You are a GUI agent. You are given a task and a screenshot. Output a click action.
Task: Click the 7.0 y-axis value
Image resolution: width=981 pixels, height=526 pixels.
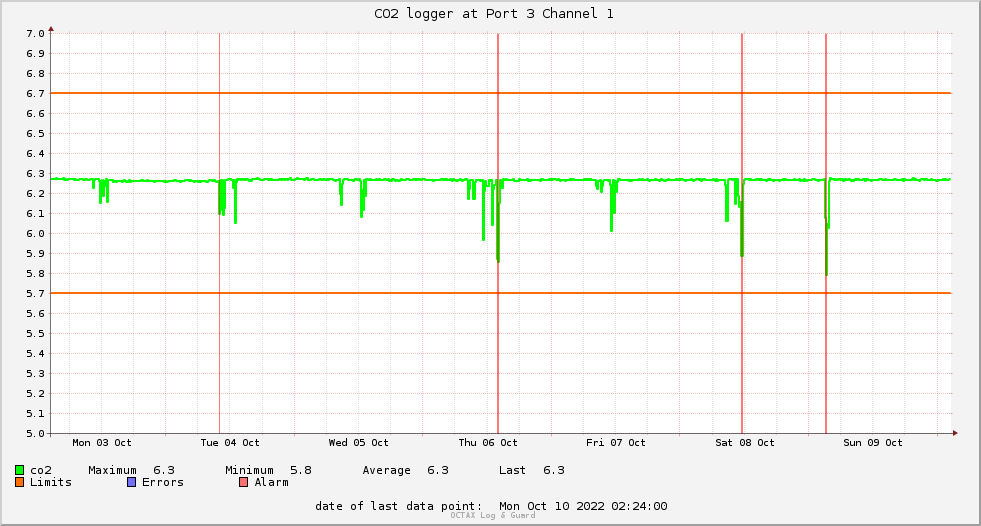(35, 34)
